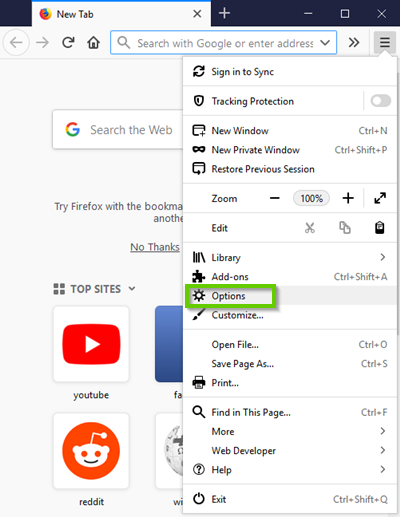Click the Library books icon
Image resolution: width=400 pixels, height=517 pixels.
point(199,257)
